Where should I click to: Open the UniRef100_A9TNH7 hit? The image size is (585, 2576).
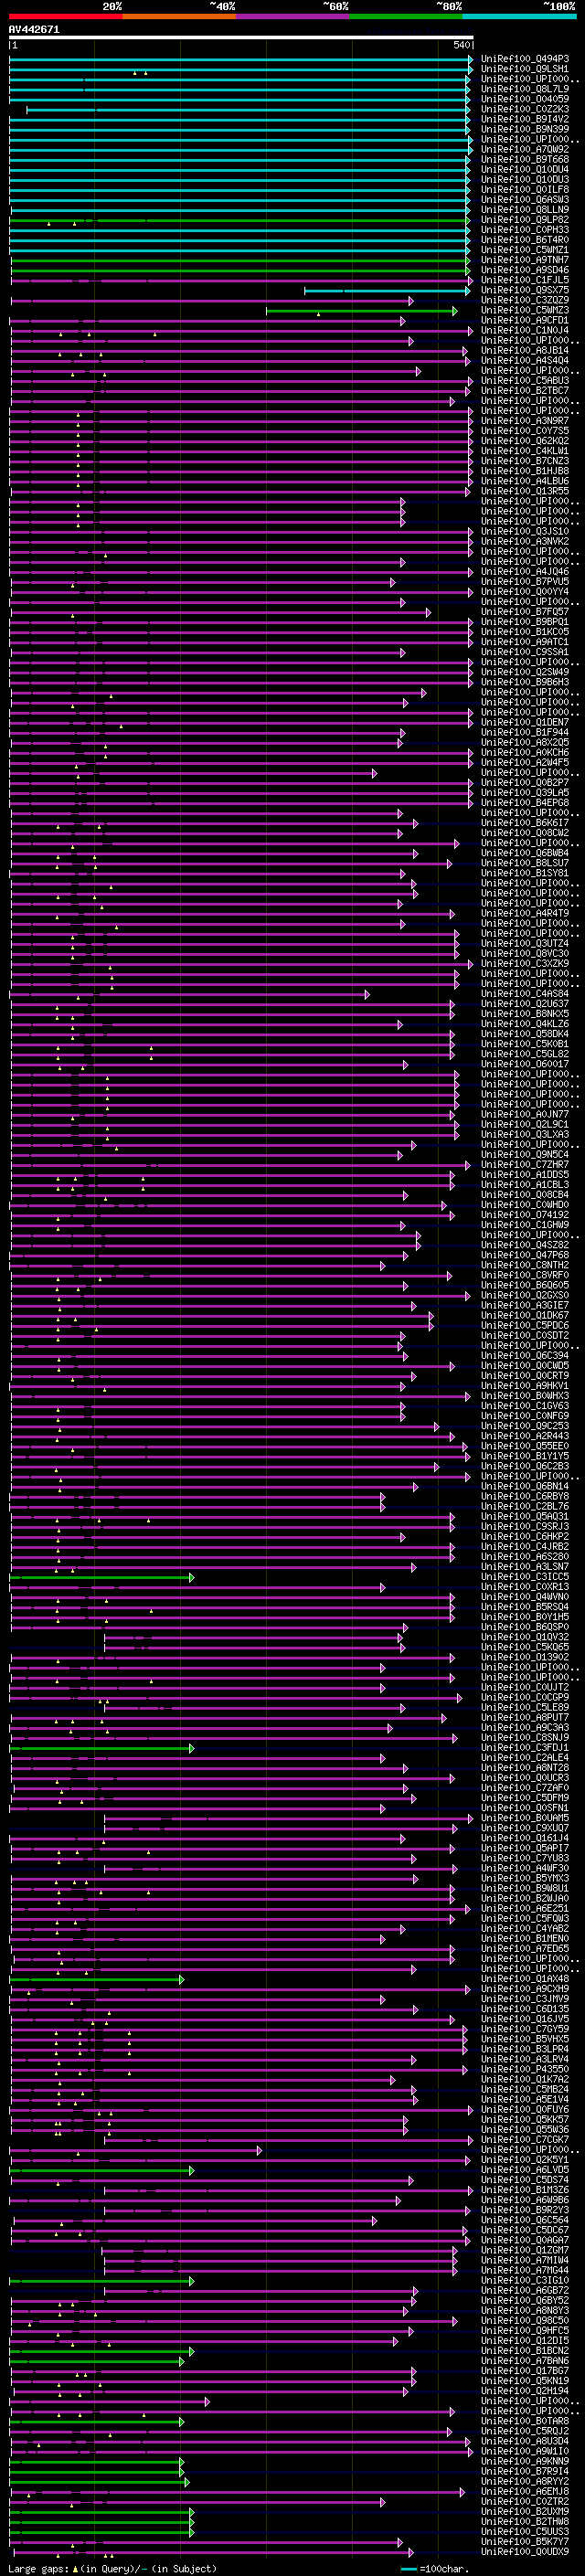[525, 260]
